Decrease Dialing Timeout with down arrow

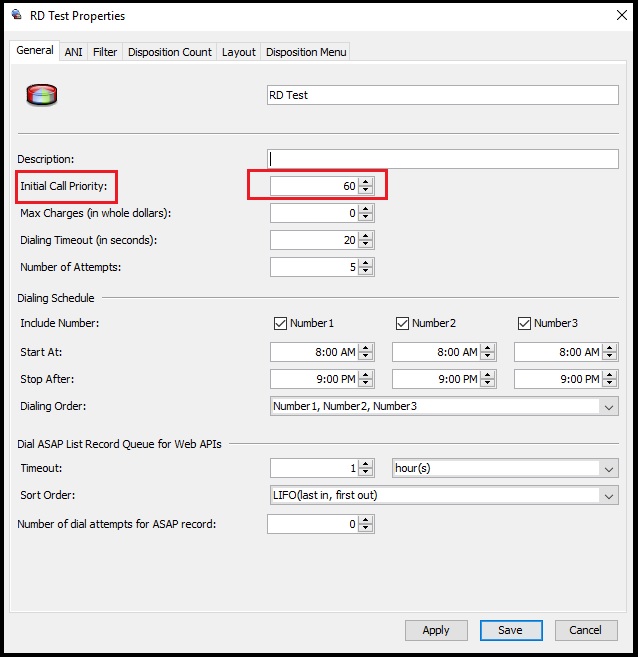click(x=366, y=244)
